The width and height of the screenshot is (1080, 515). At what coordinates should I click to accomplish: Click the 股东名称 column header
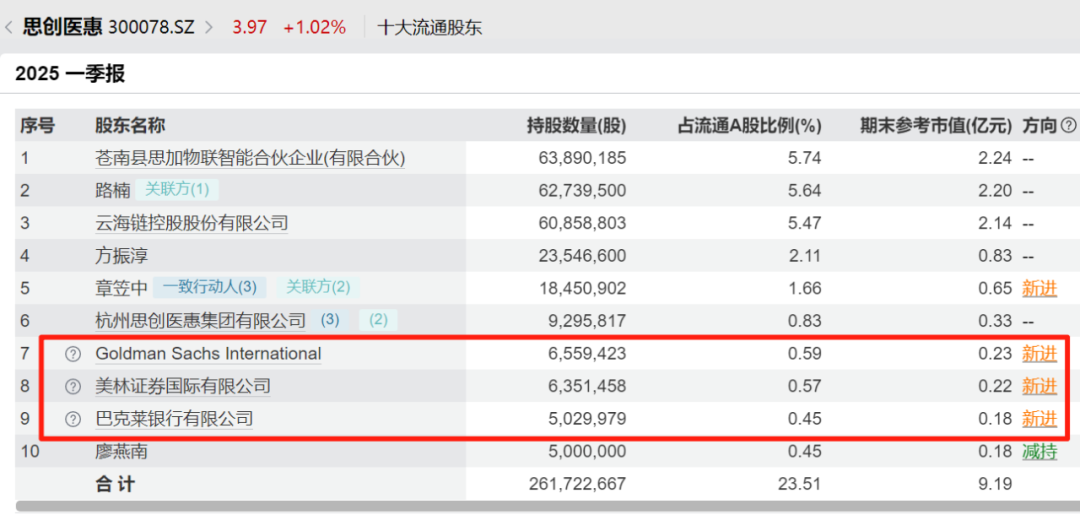pos(129,125)
